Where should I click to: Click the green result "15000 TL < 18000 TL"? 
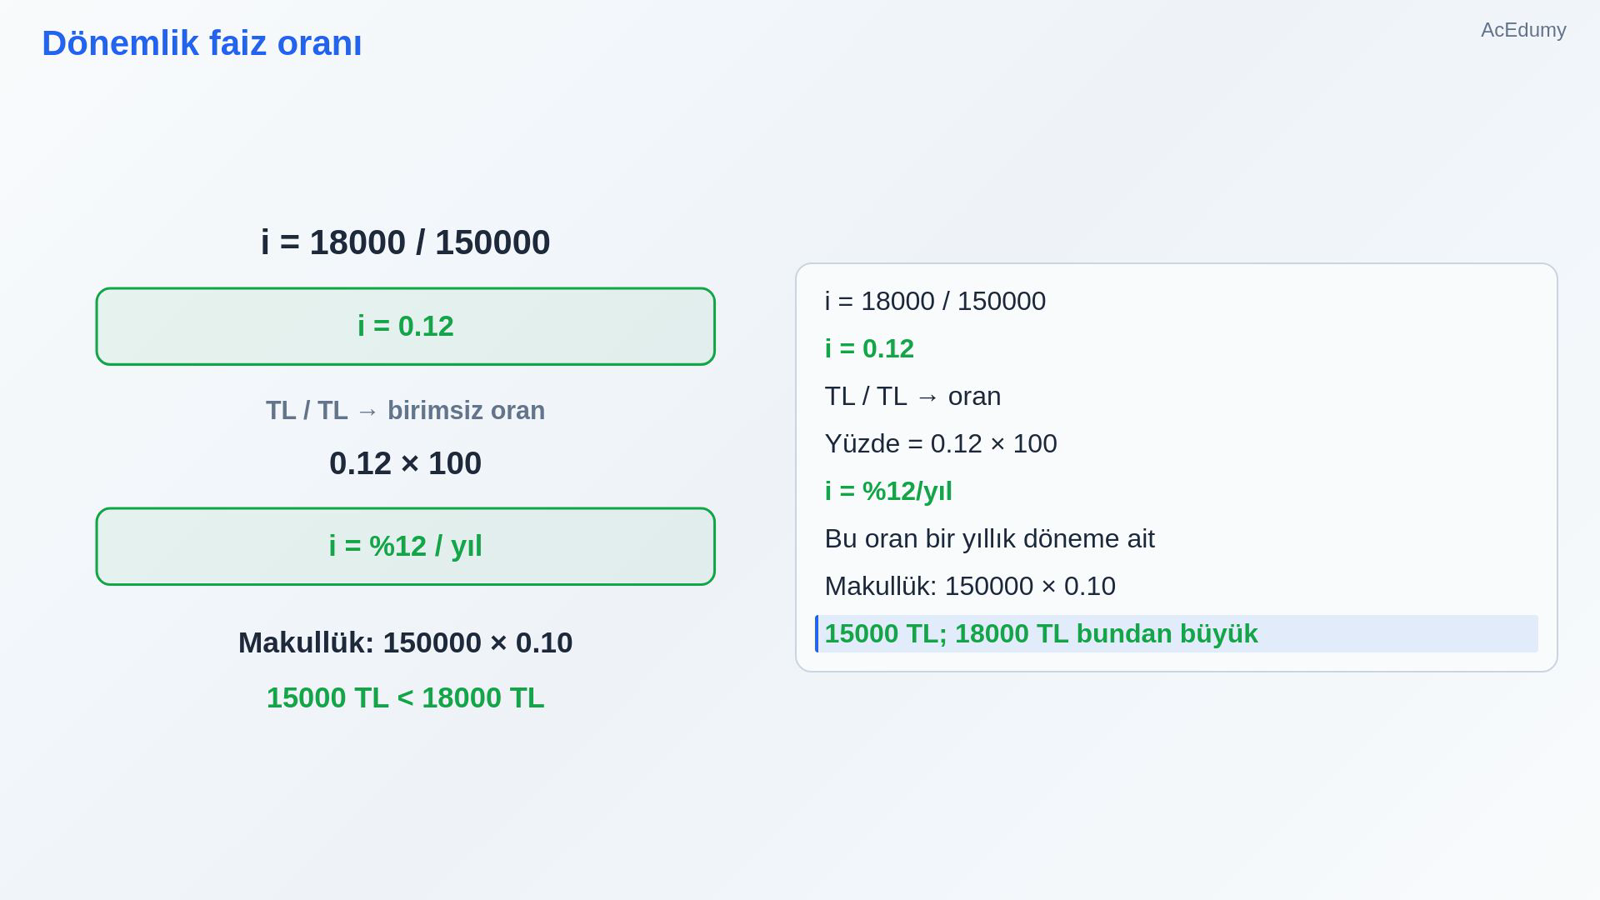click(x=405, y=698)
